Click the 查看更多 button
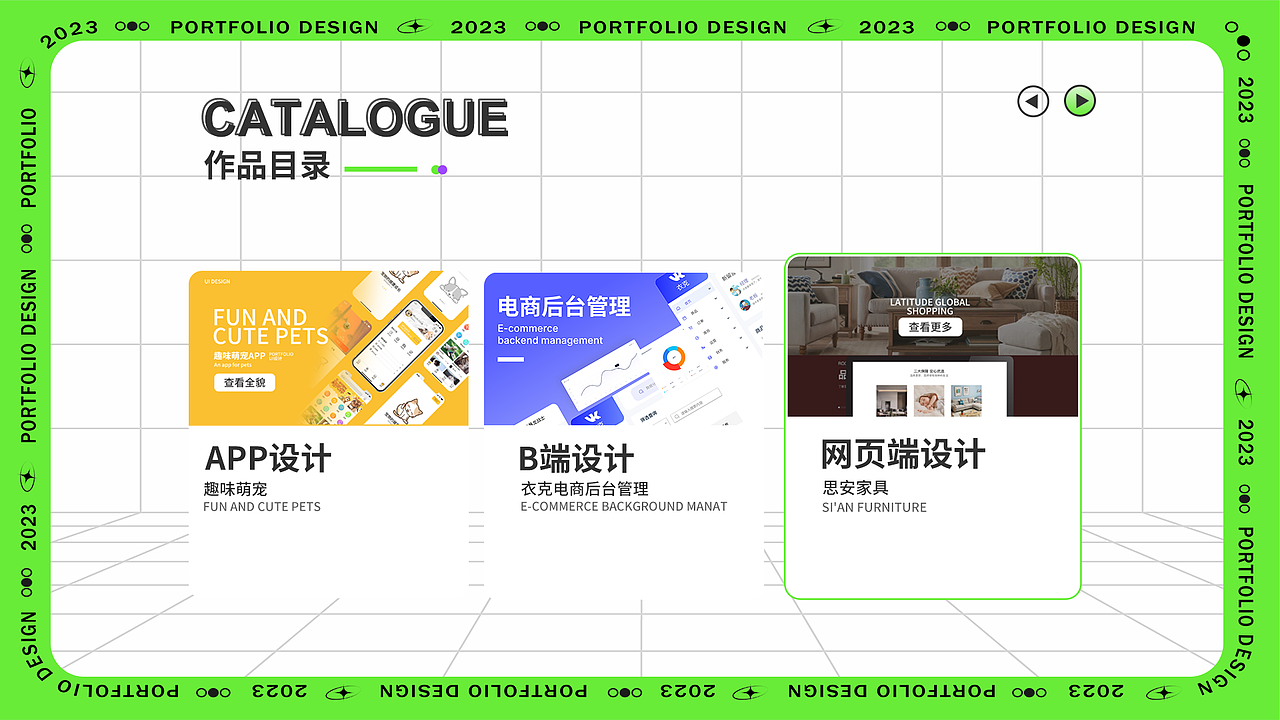Screen dimensions: 1280x720 click(x=930, y=327)
